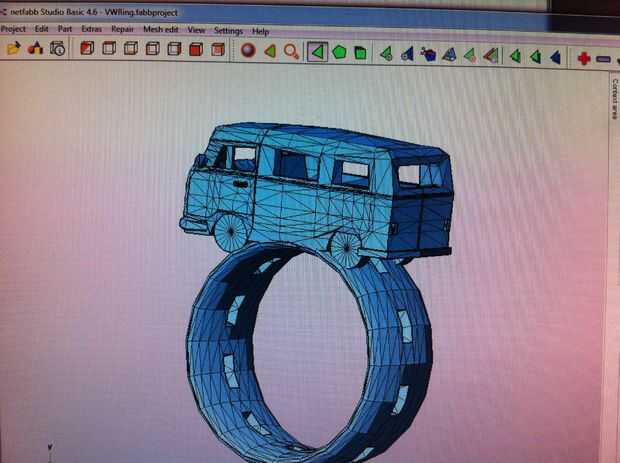
Task: Select the last orange-faced view cube icon
Action: [217, 50]
